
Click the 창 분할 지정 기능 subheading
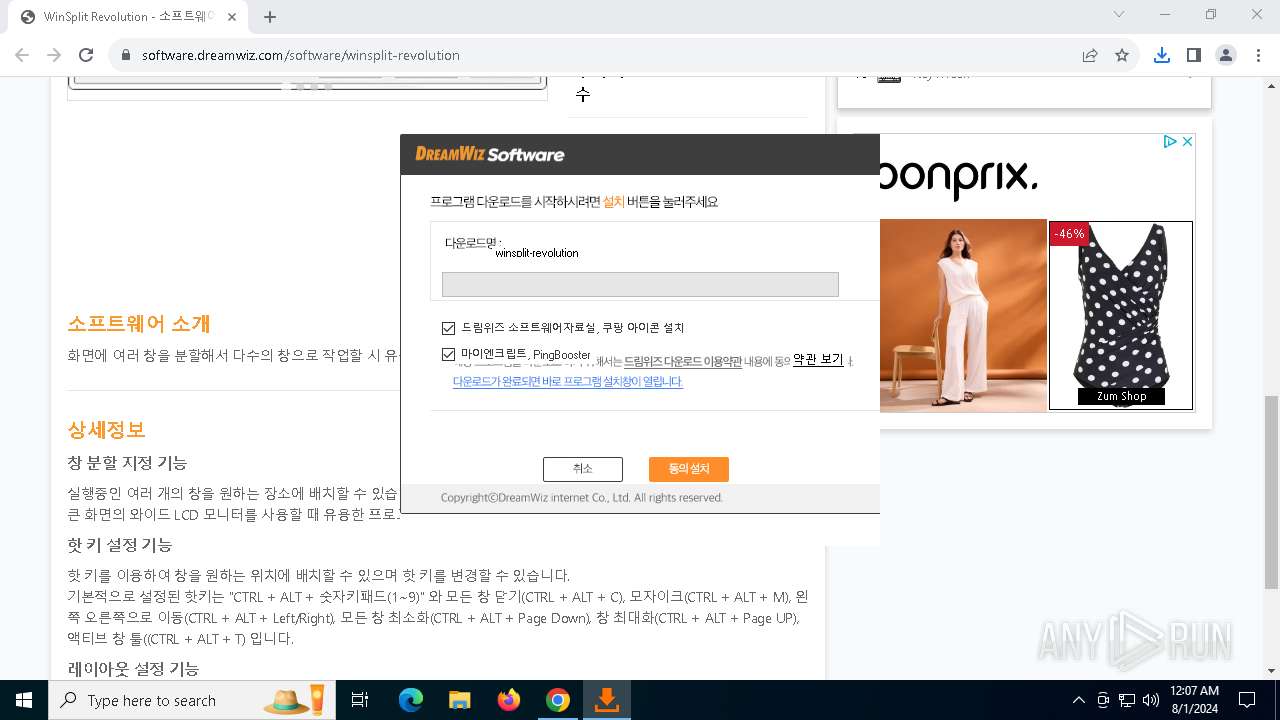click(x=127, y=463)
